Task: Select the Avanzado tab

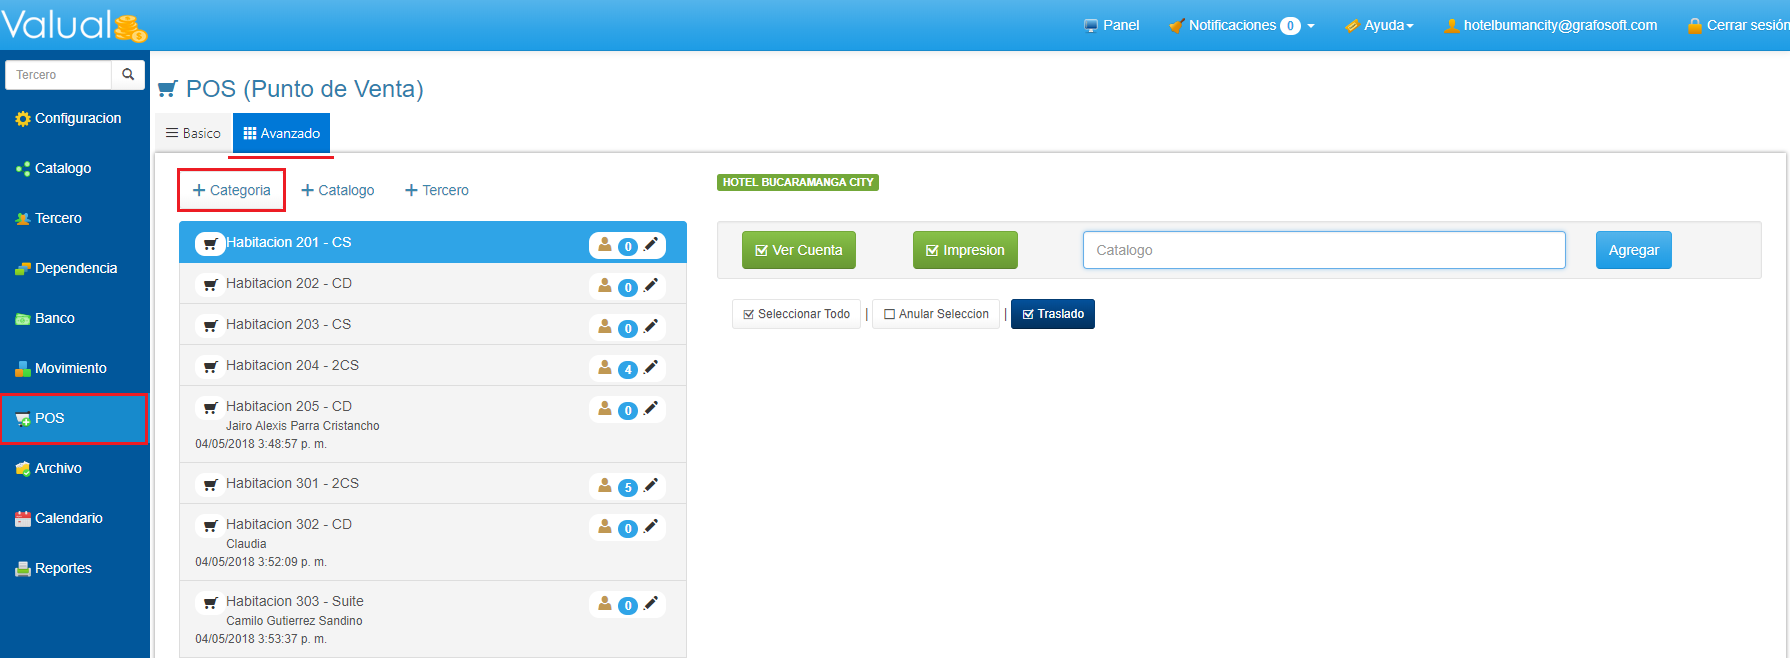Action: coord(281,133)
